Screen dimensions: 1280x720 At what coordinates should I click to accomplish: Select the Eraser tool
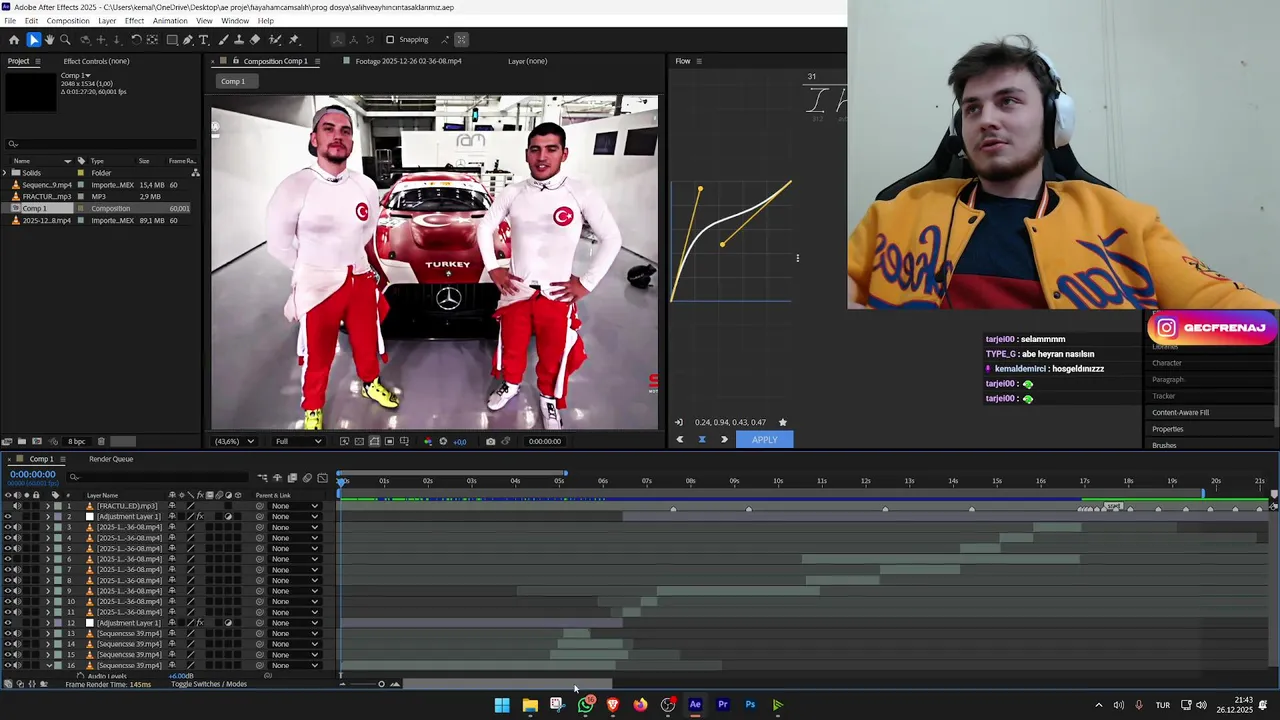point(255,40)
